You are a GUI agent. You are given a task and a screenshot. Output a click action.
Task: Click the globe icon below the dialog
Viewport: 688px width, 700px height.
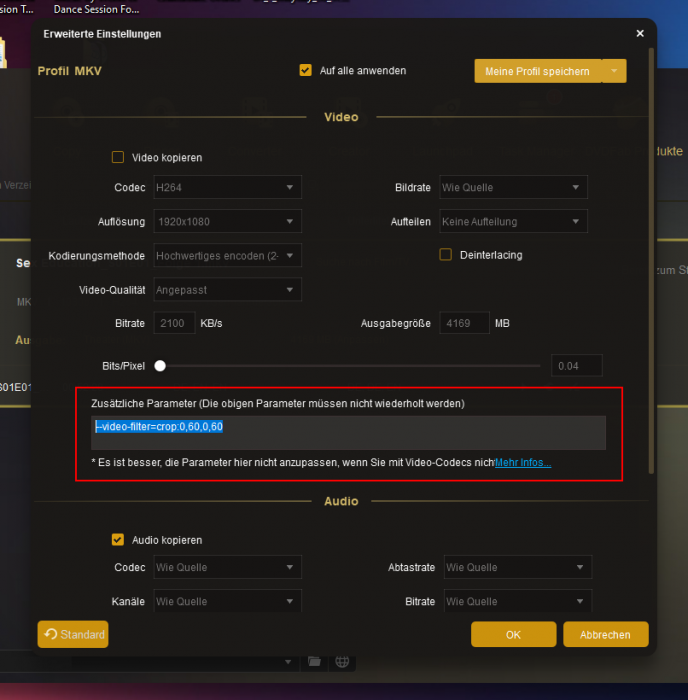pos(341,662)
